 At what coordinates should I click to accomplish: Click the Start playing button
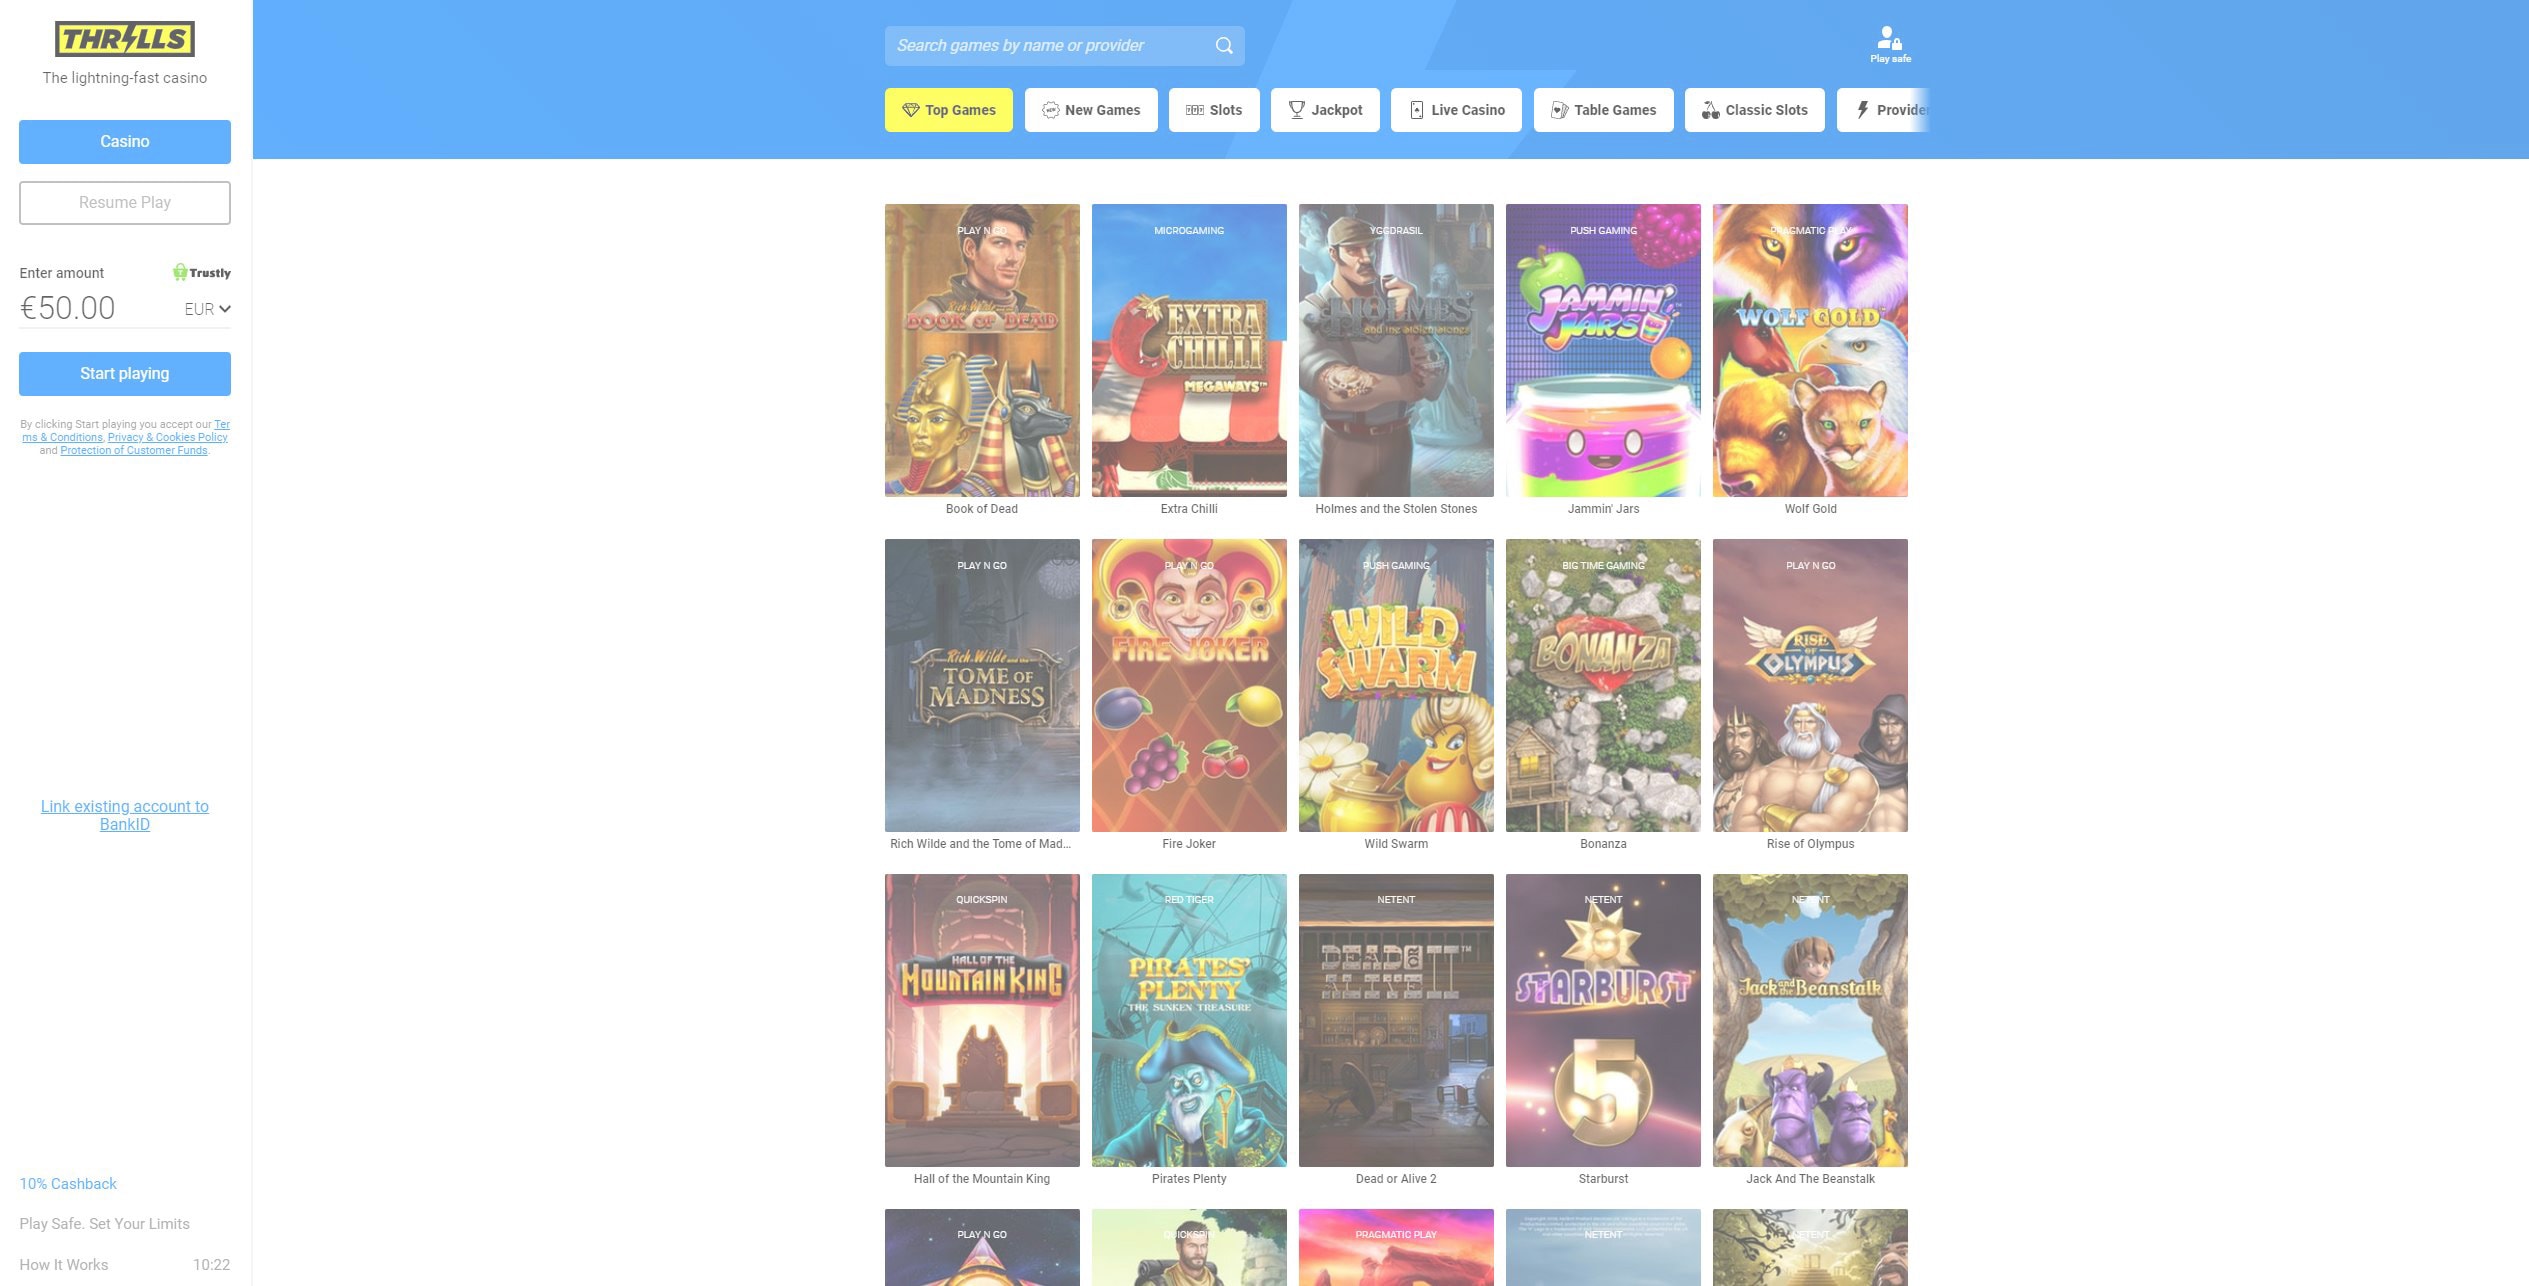pyautogui.click(x=125, y=374)
